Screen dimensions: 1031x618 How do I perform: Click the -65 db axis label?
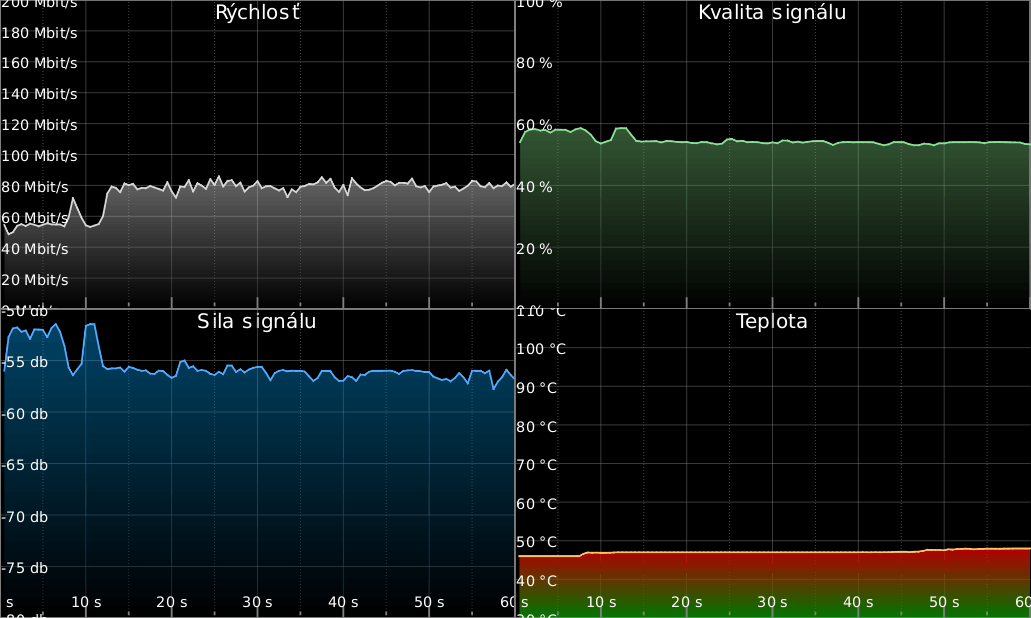pos(25,465)
